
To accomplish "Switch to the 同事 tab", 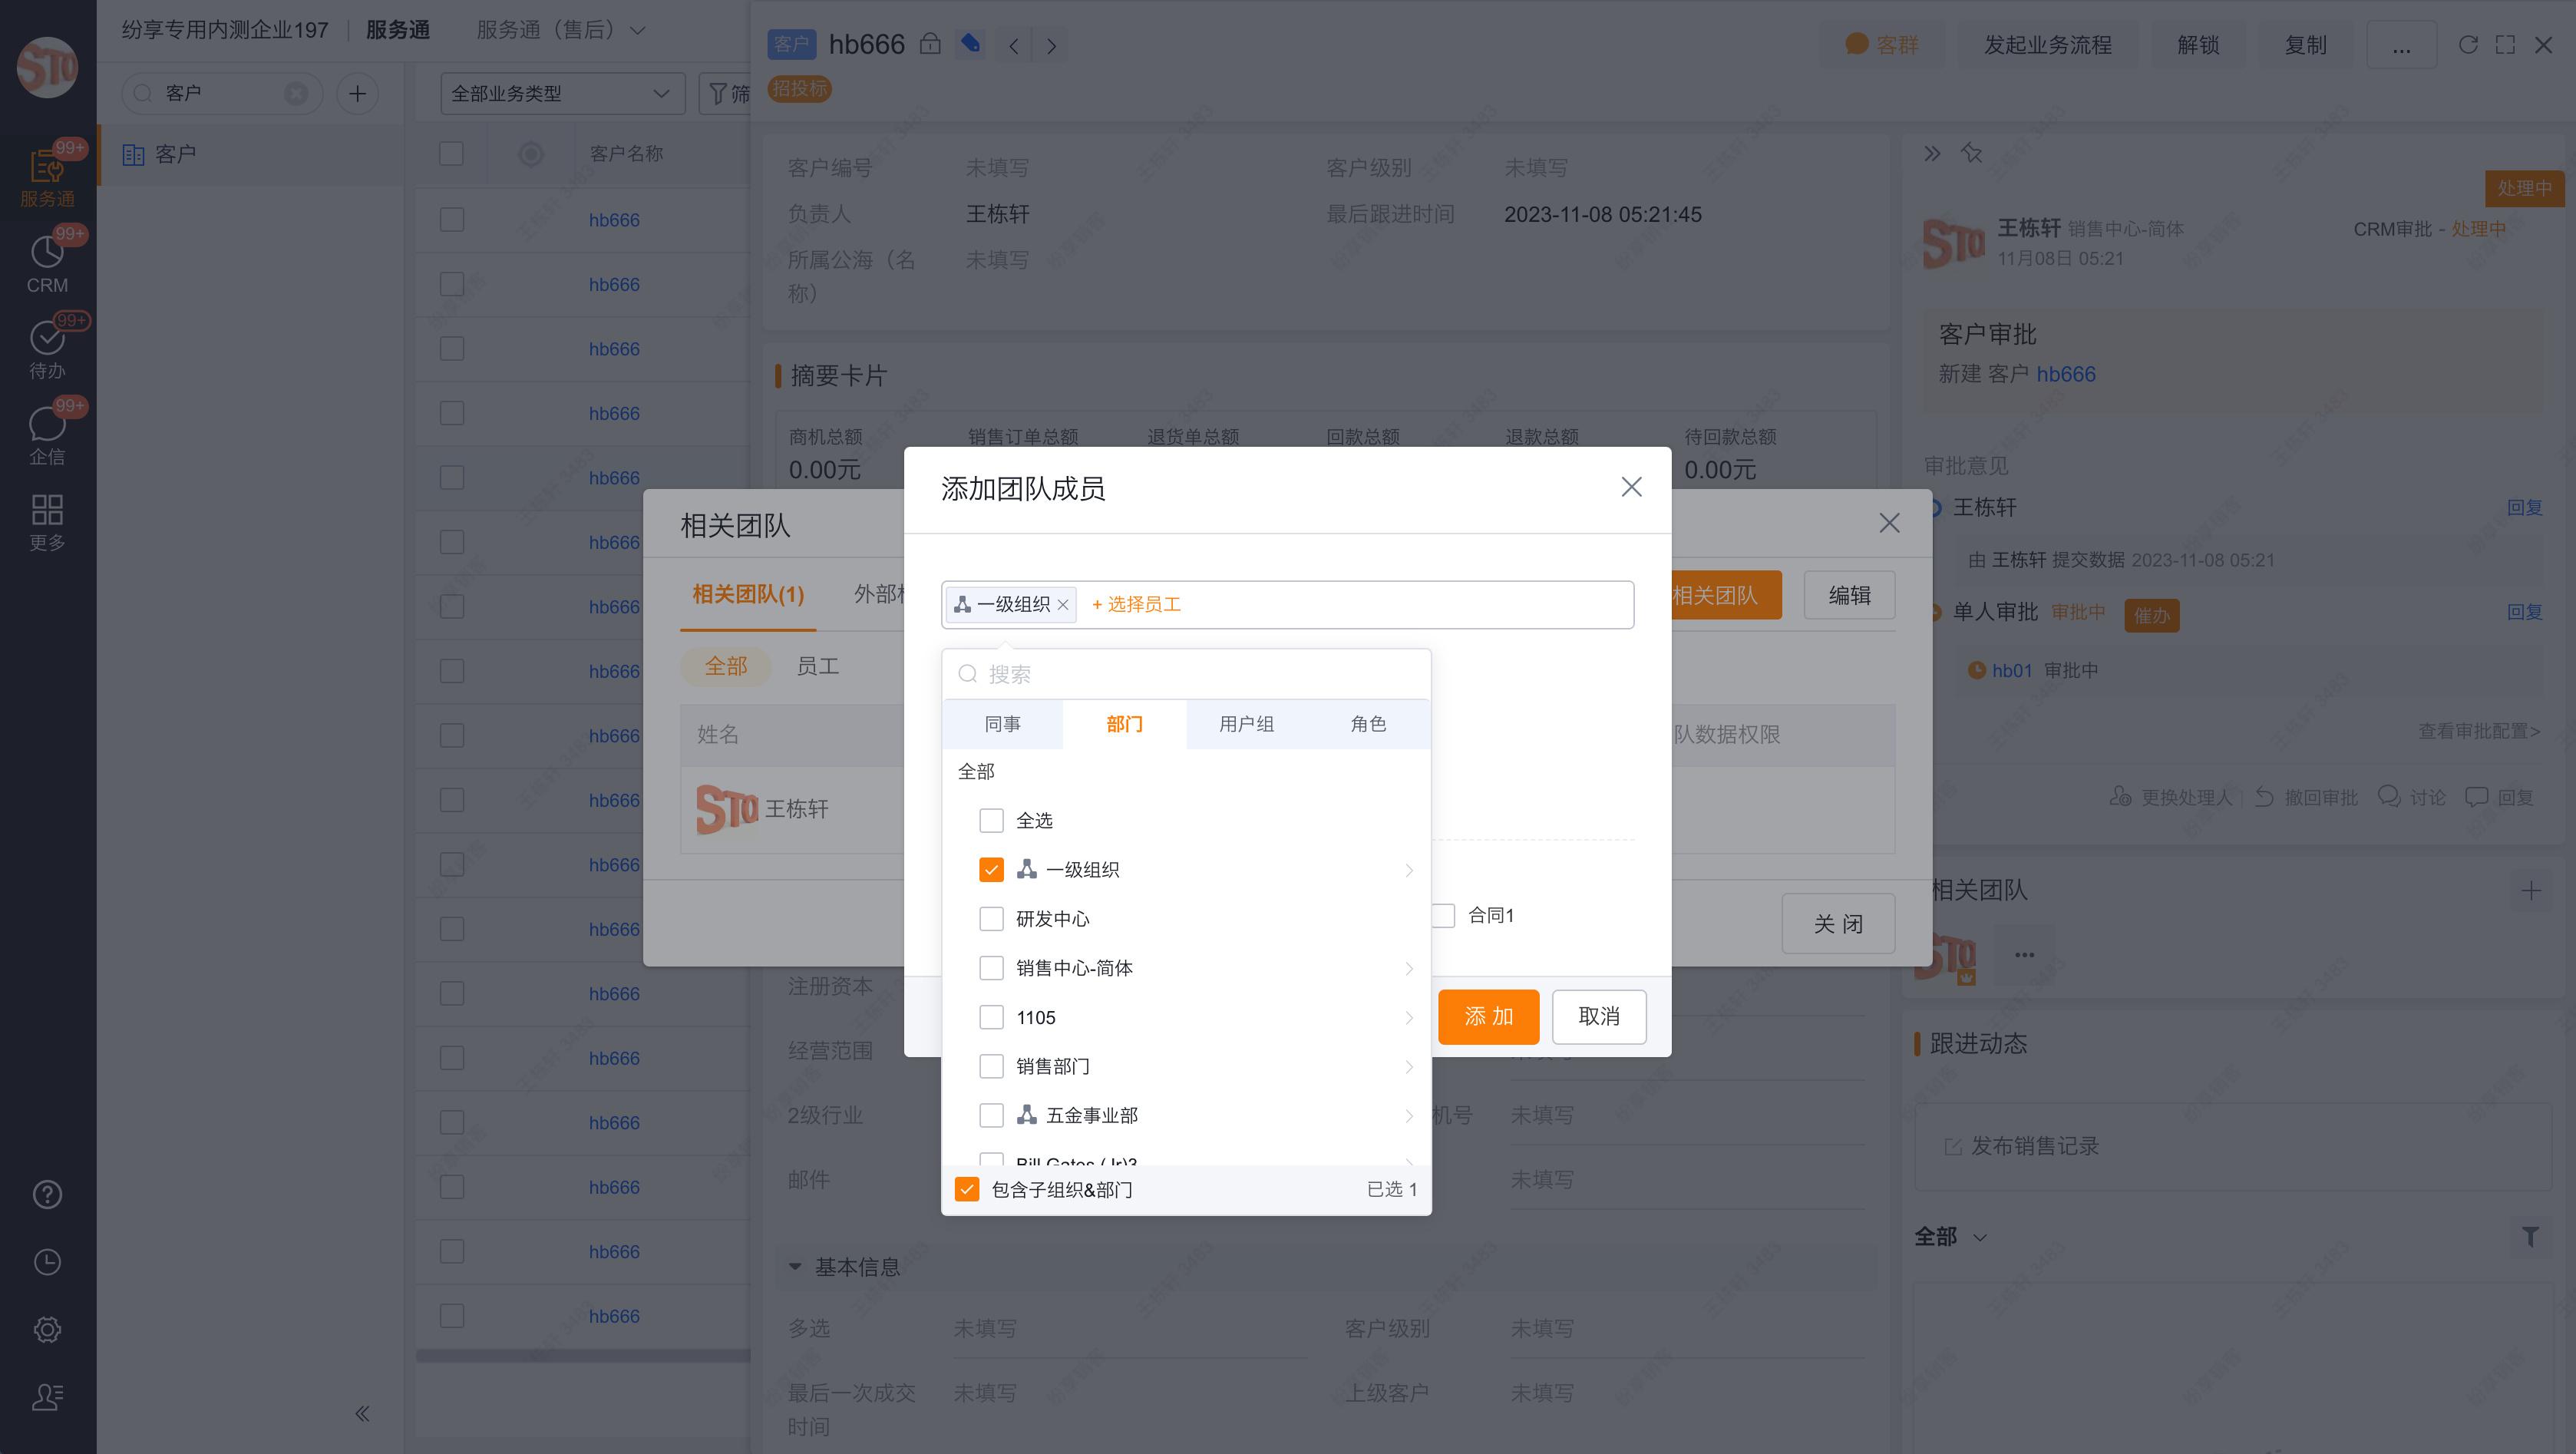I will pyautogui.click(x=1002, y=723).
